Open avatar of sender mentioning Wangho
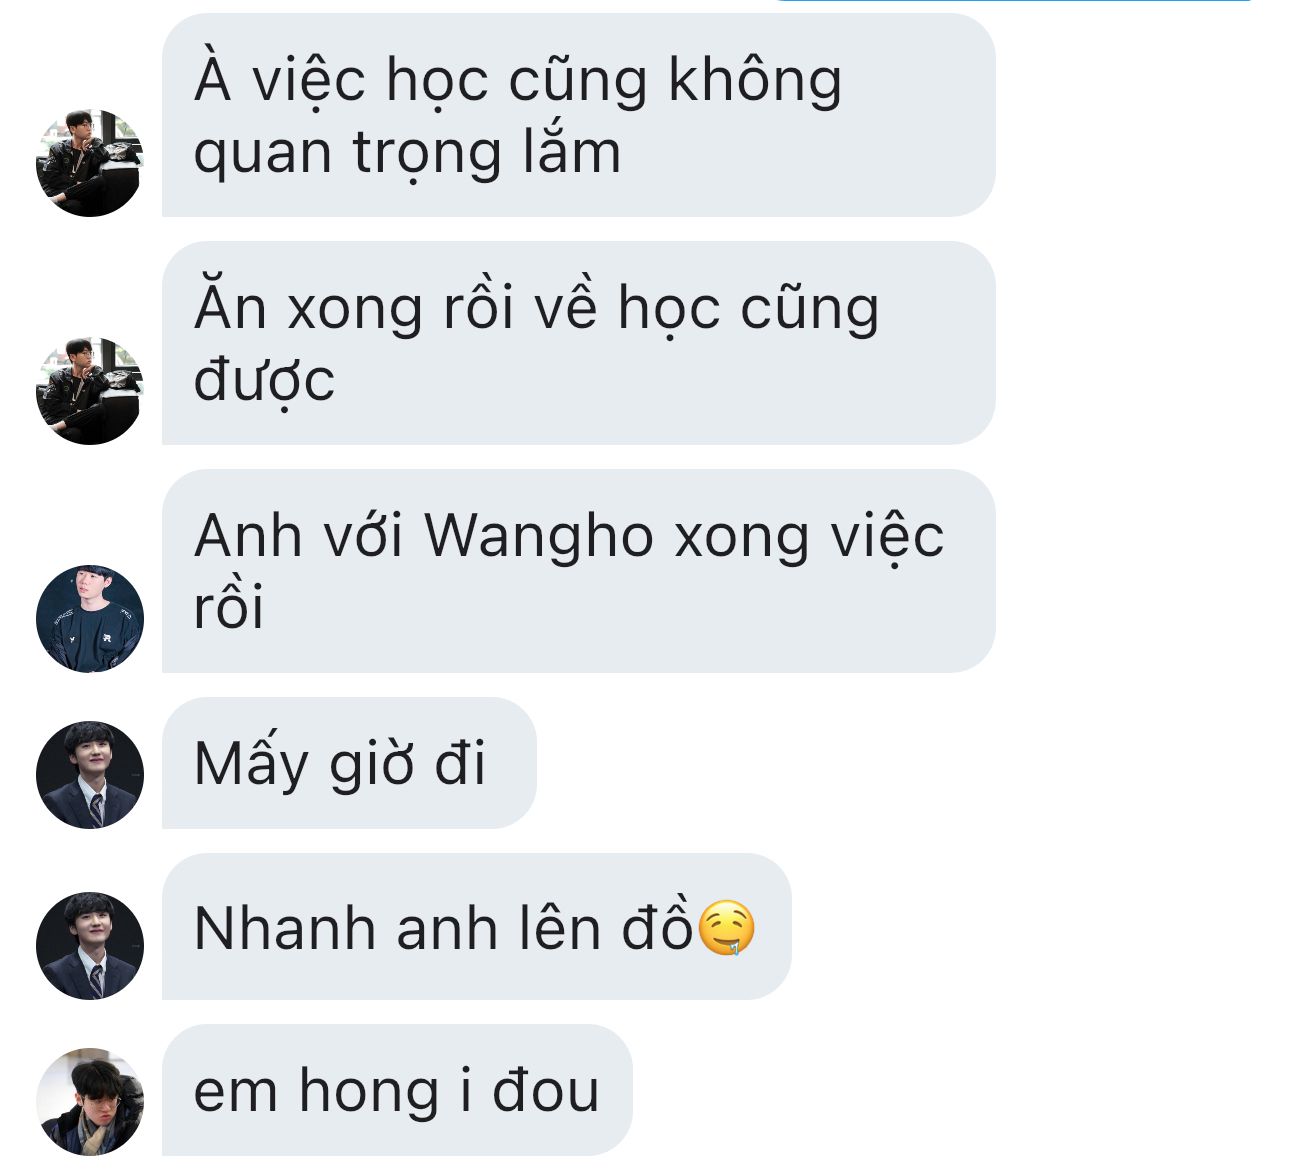This screenshot has width=1290, height=1172. point(90,619)
